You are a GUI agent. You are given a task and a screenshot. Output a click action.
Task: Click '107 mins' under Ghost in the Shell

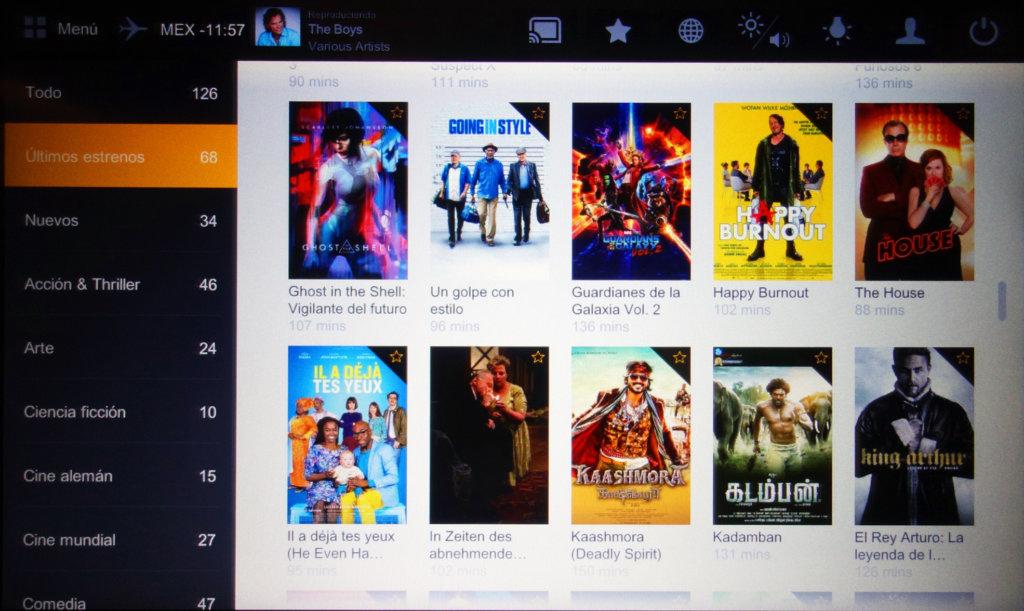[x=317, y=325]
